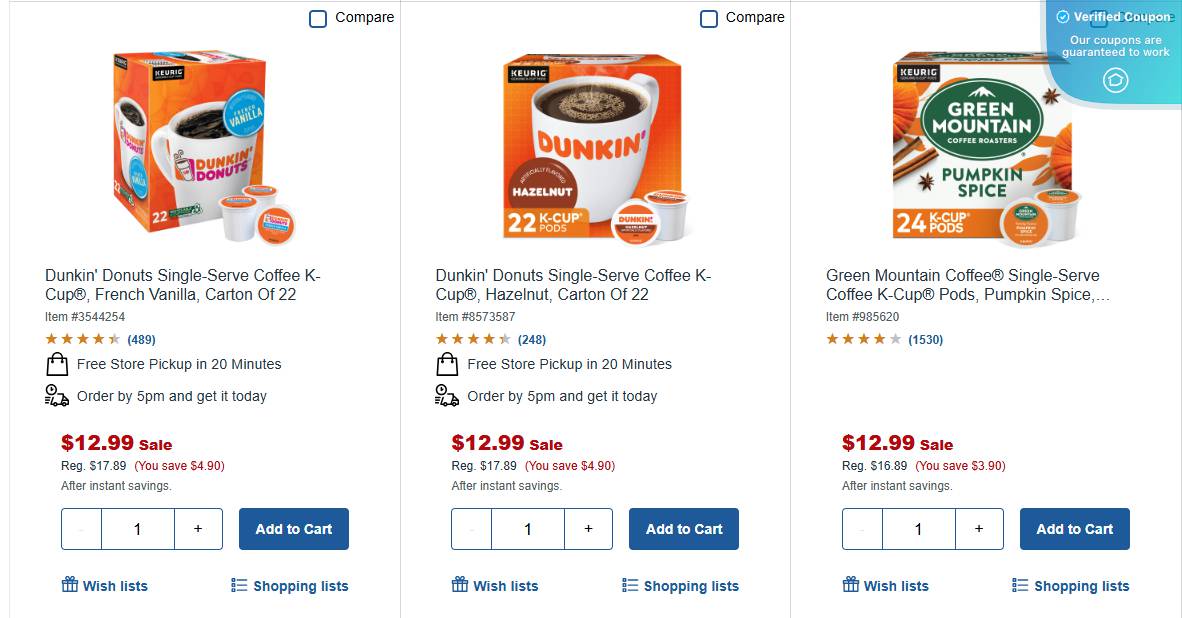Screen dimensions: 1182x618
Task: Increase Hazelnut quantity with plus button
Action: [589, 529]
